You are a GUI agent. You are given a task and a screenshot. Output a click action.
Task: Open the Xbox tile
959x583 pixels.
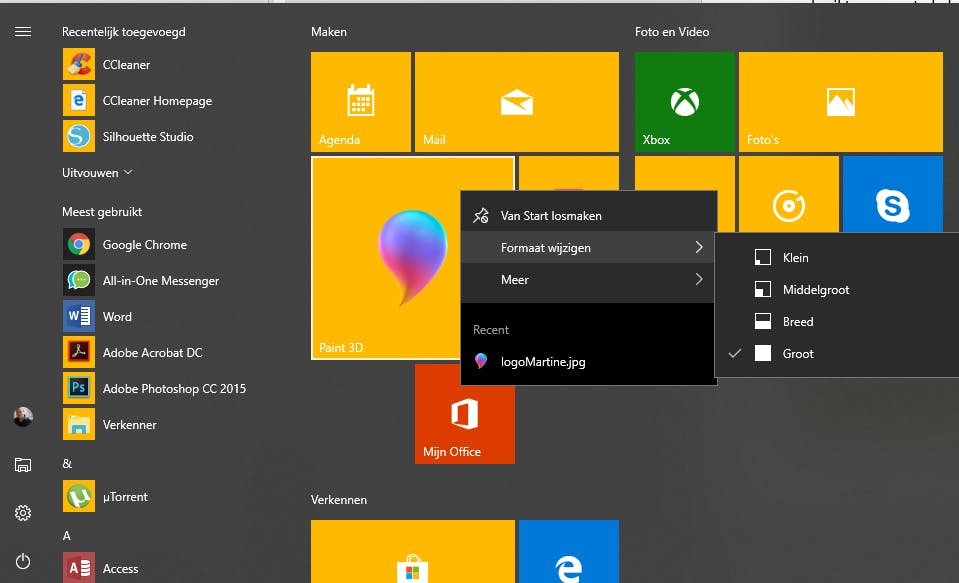[x=685, y=102]
